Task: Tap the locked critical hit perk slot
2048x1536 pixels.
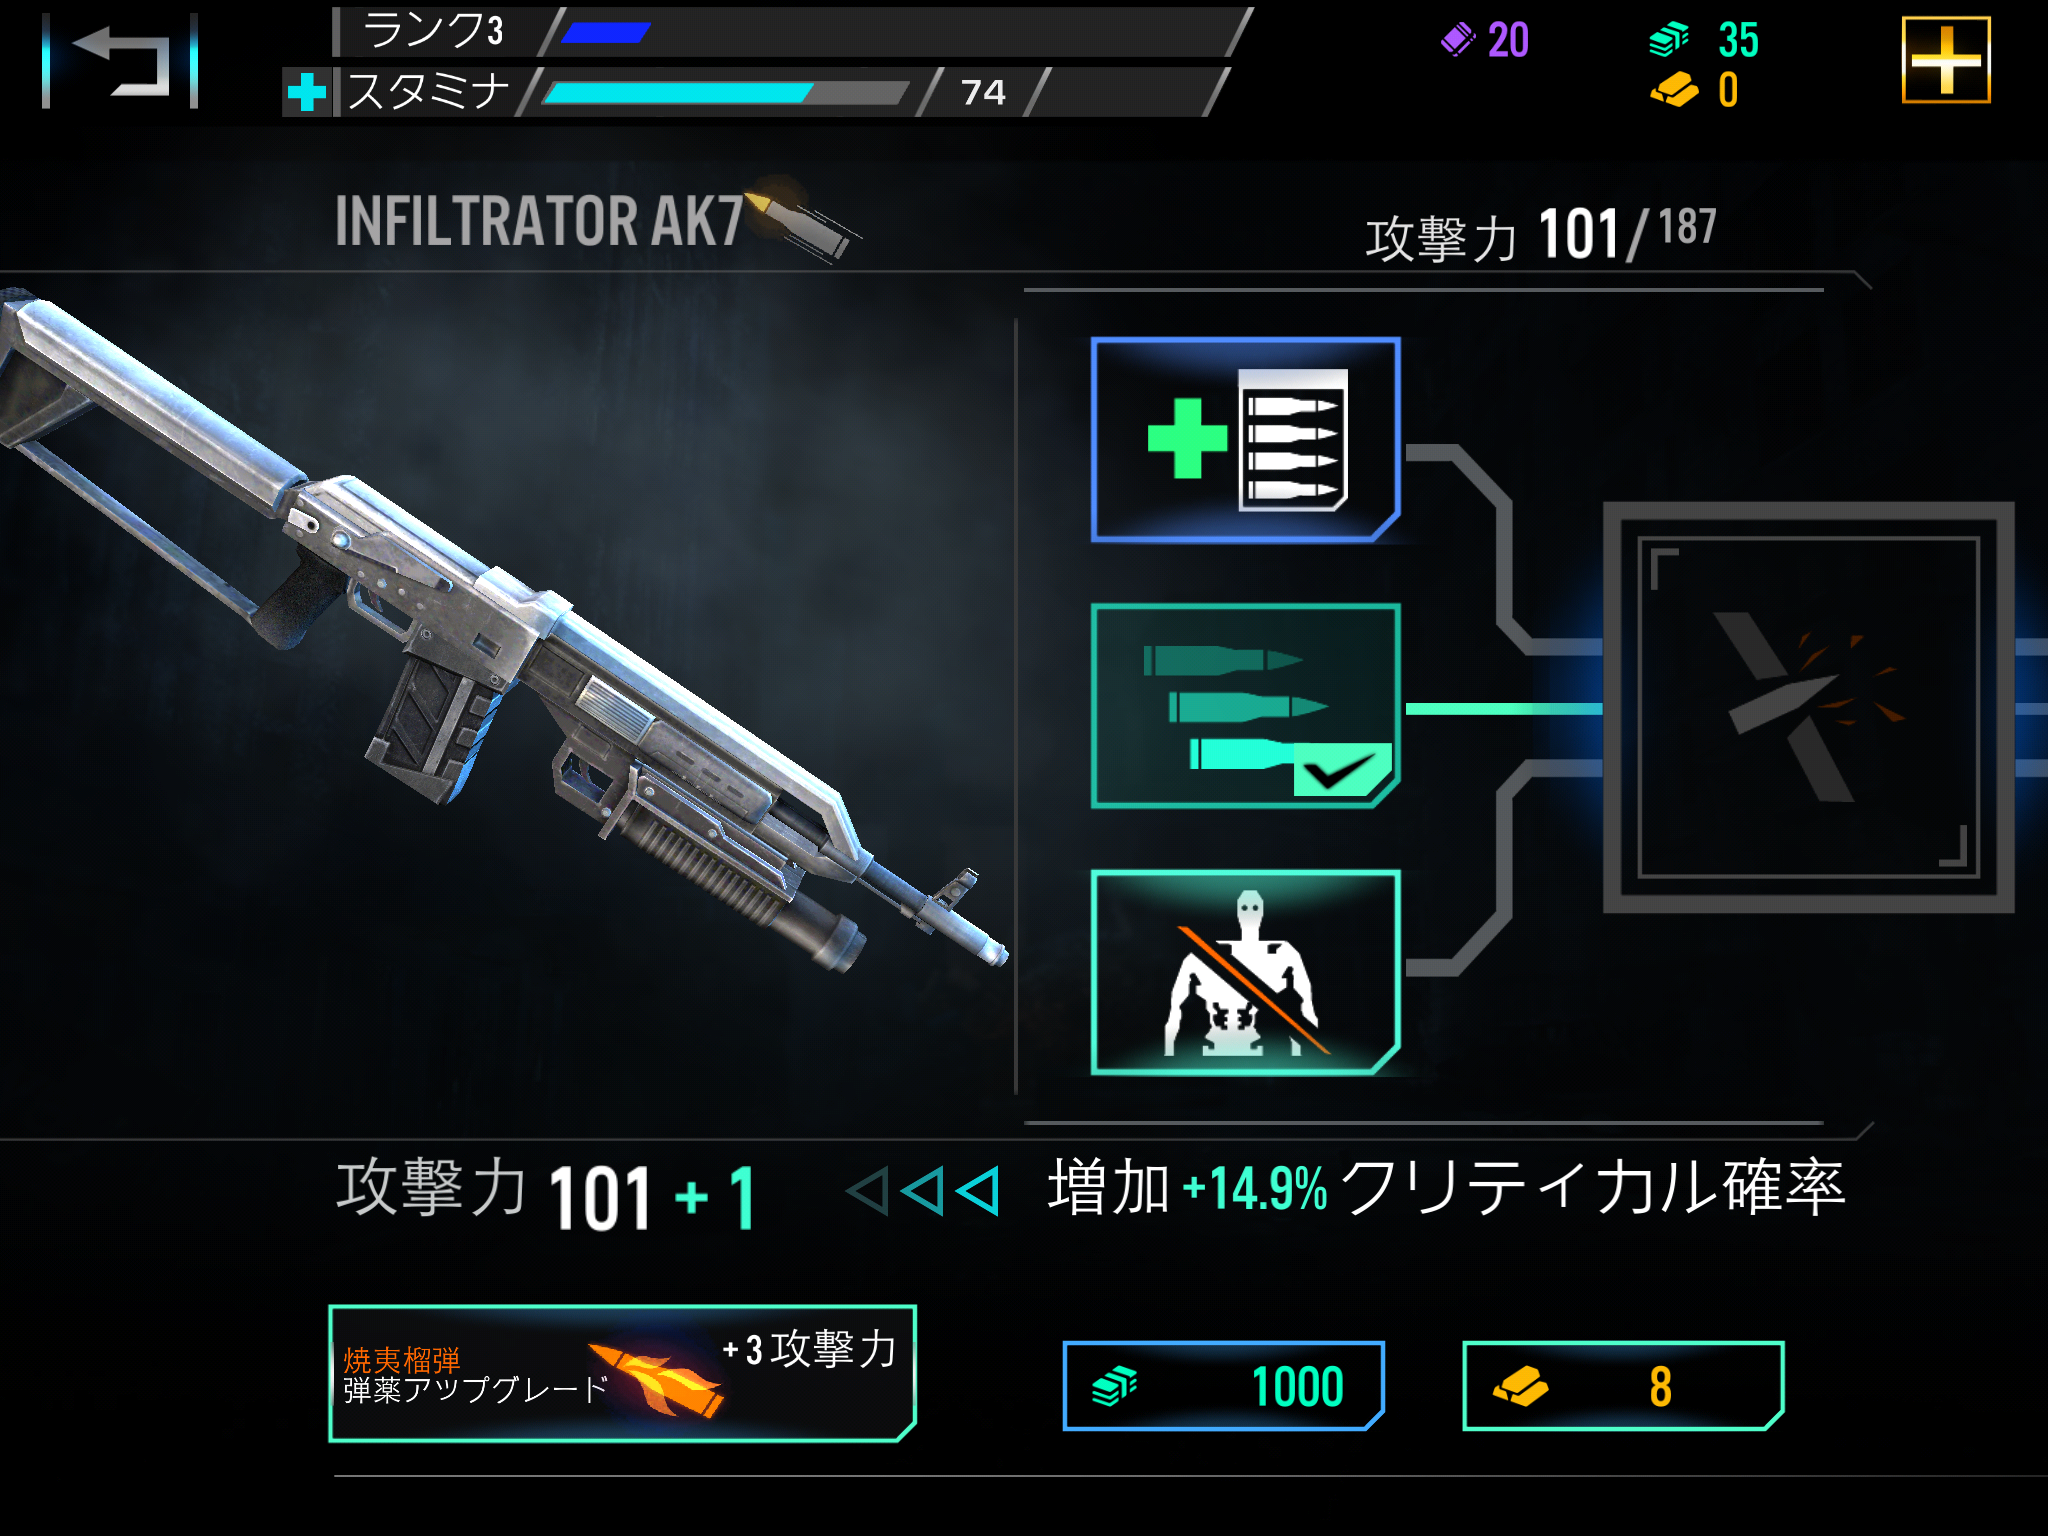Action: click(x=1808, y=707)
